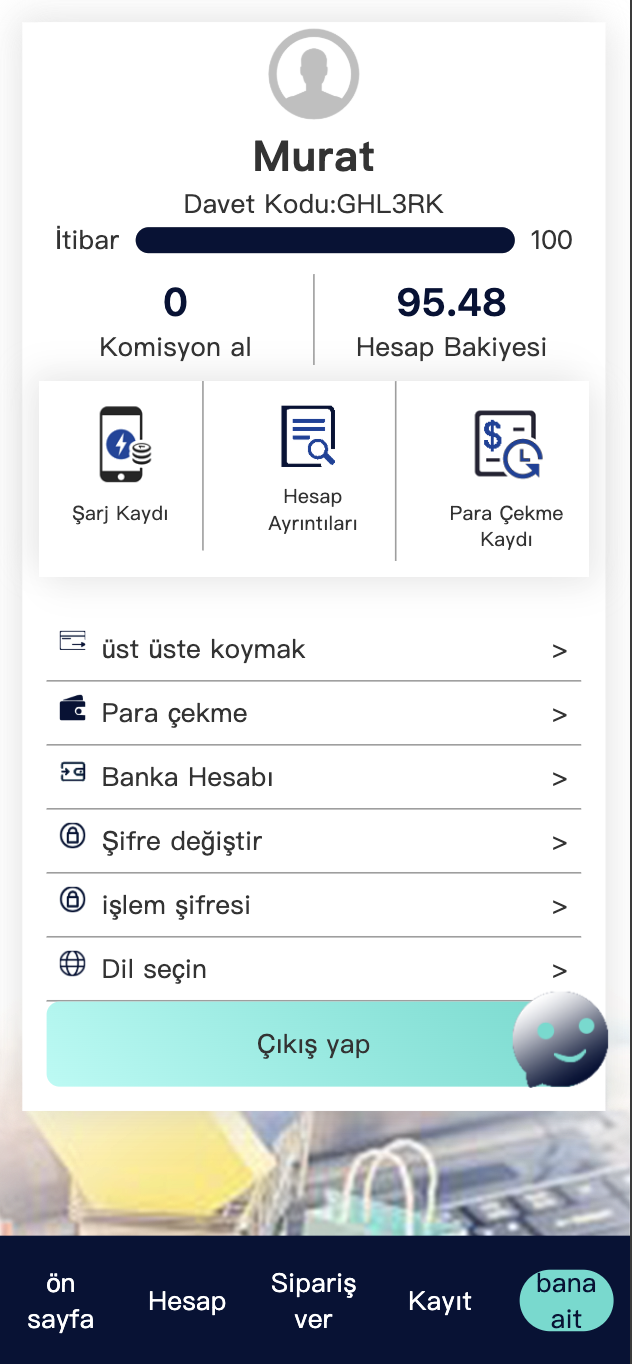Viewport: 632px width, 1364px height.
Task: Open işlem şifresi via its chevron
Action: tap(559, 907)
